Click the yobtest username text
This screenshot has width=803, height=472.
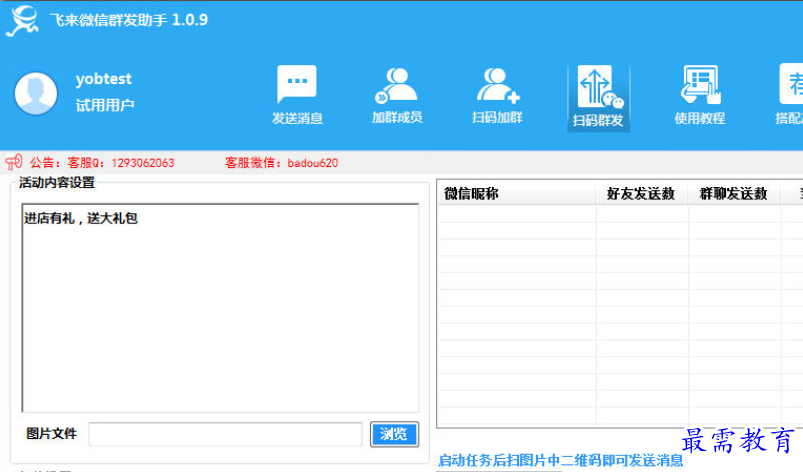(104, 79)
